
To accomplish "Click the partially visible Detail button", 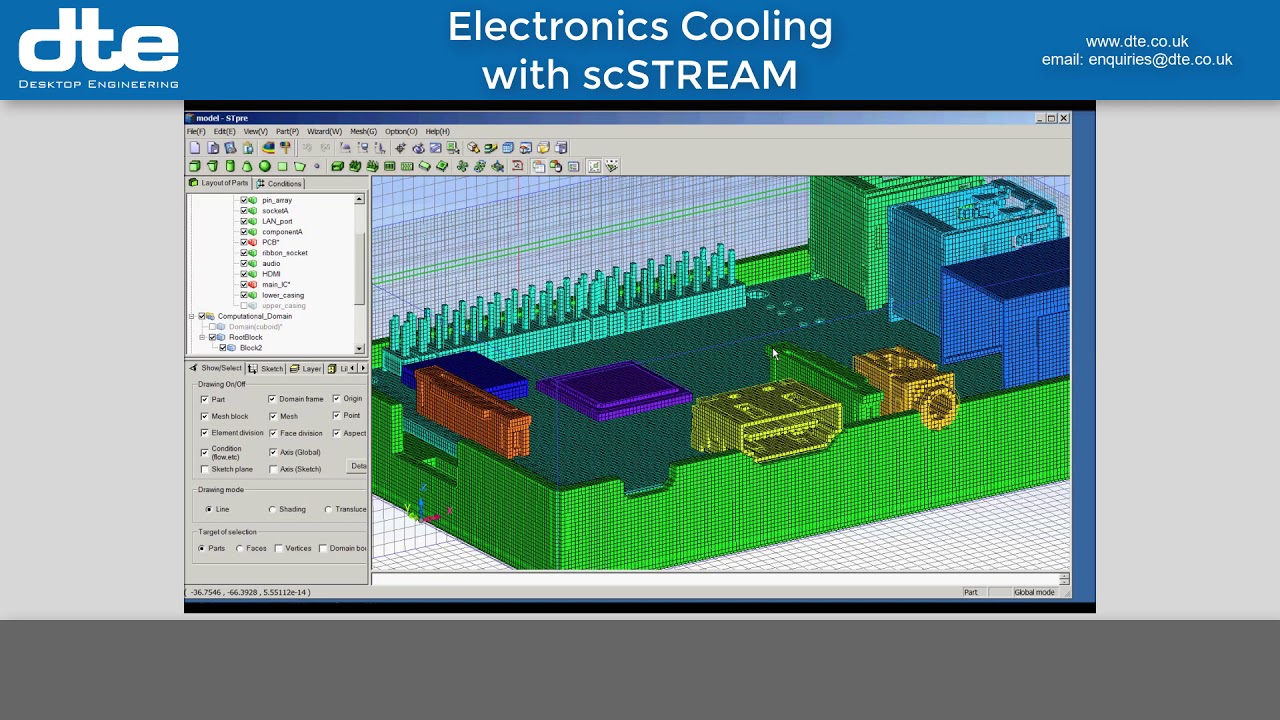I will 358,466.
